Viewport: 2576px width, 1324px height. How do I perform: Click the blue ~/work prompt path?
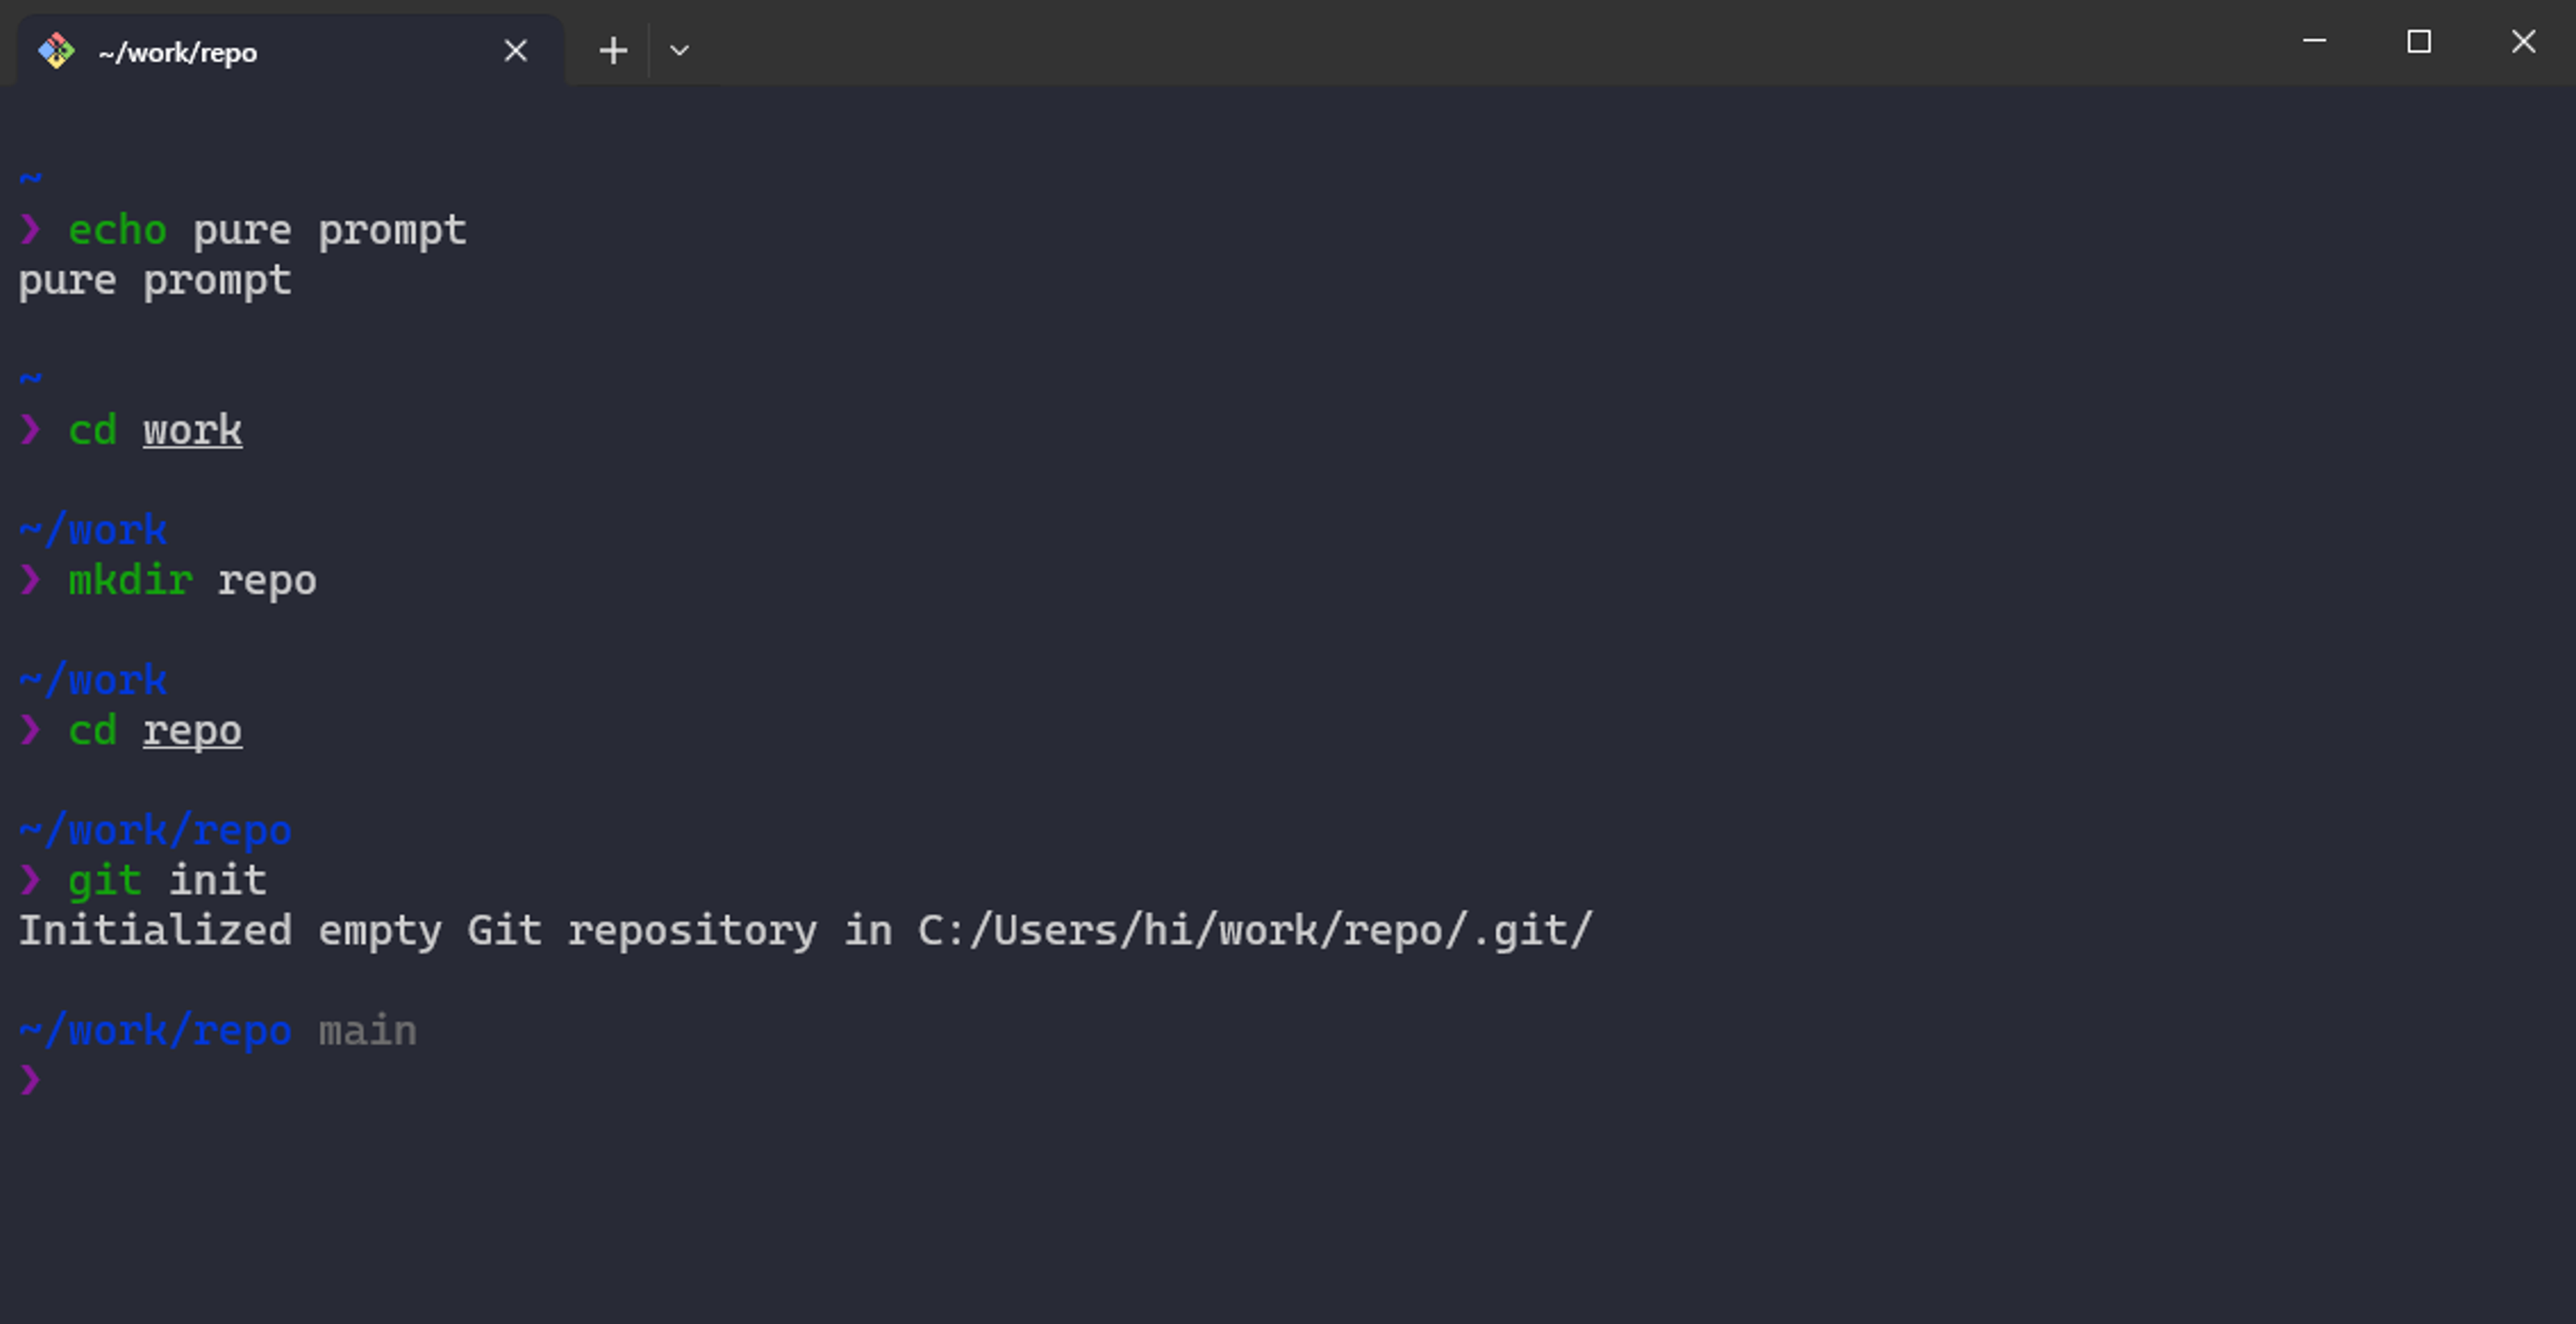click(x=93, y=529)
